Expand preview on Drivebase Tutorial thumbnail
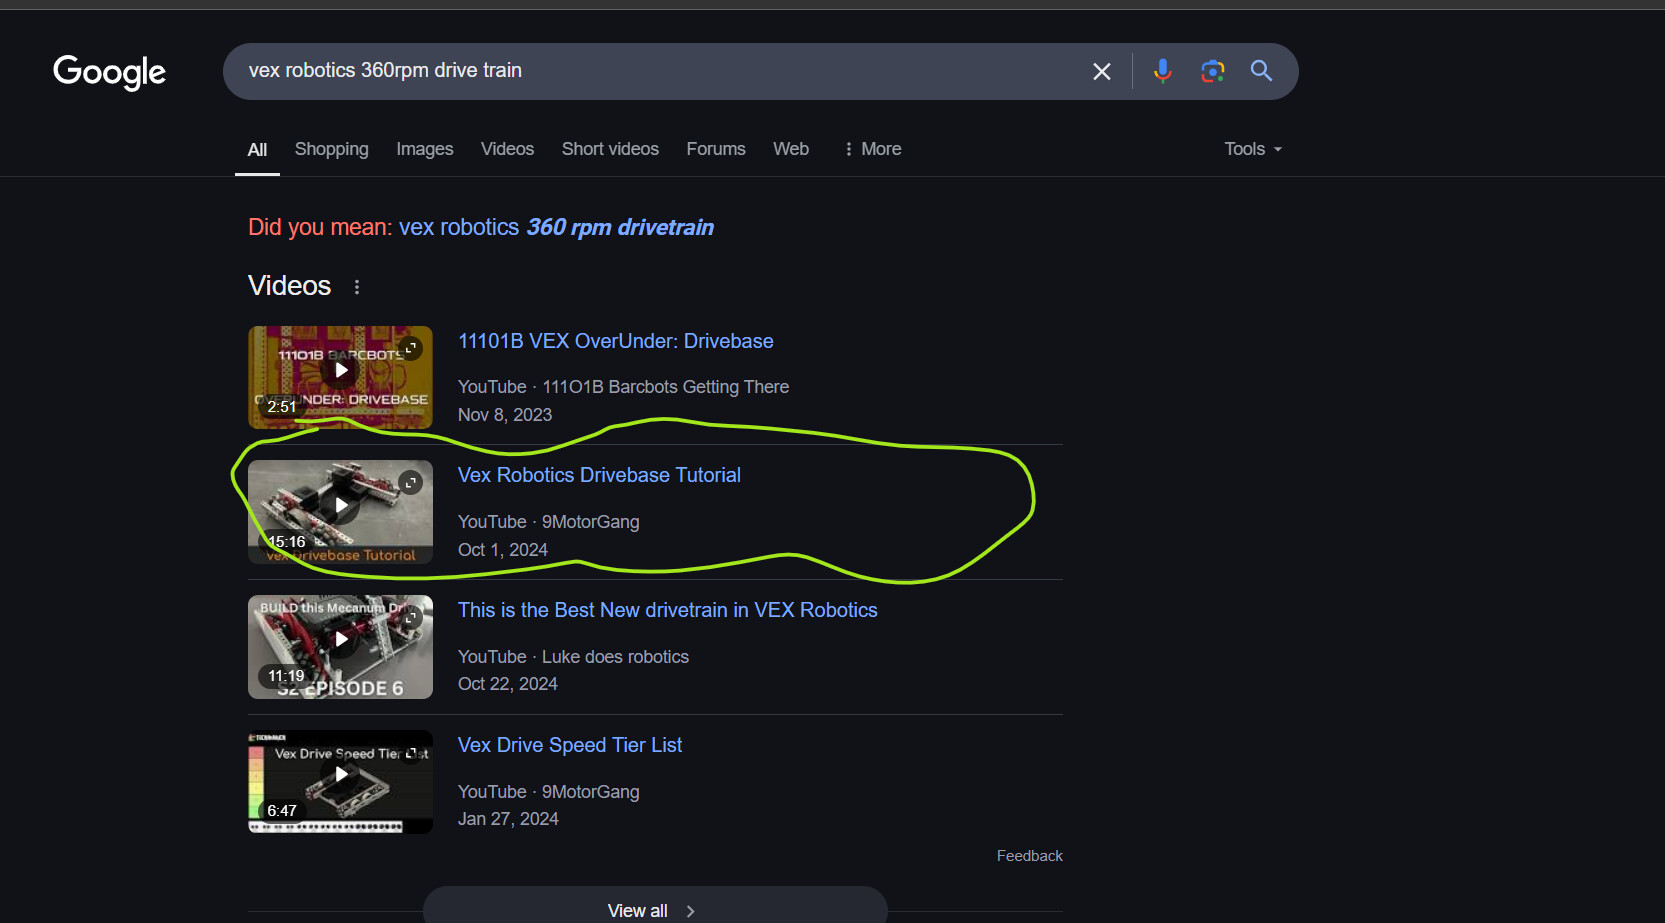The image size is (1665, 923). 411,483
